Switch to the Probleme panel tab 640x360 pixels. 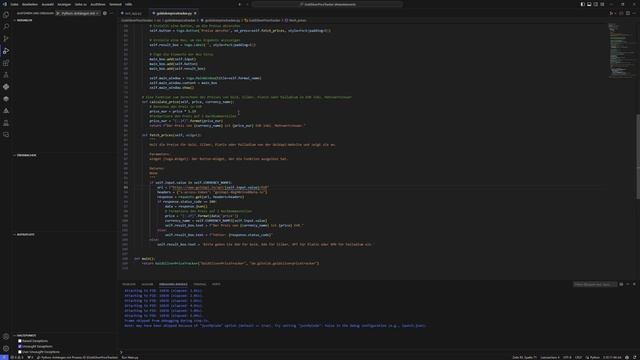point(129,284)
